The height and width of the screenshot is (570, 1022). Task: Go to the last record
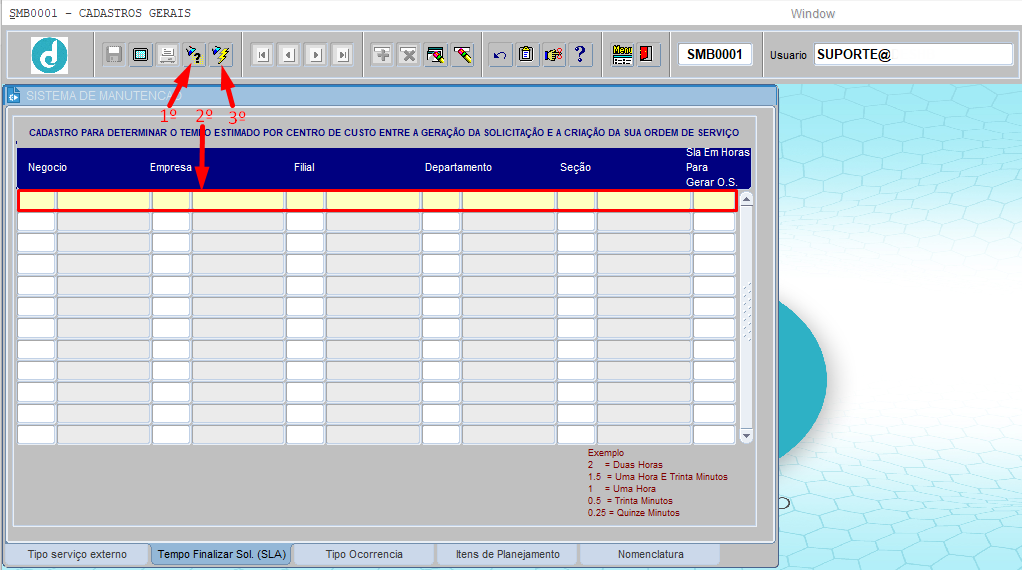click(343, 55)
